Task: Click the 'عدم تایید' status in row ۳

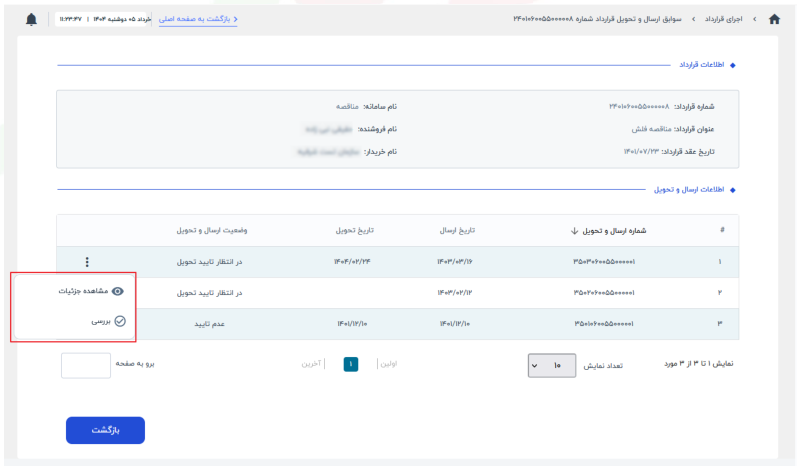Action: tap(209, 324)
